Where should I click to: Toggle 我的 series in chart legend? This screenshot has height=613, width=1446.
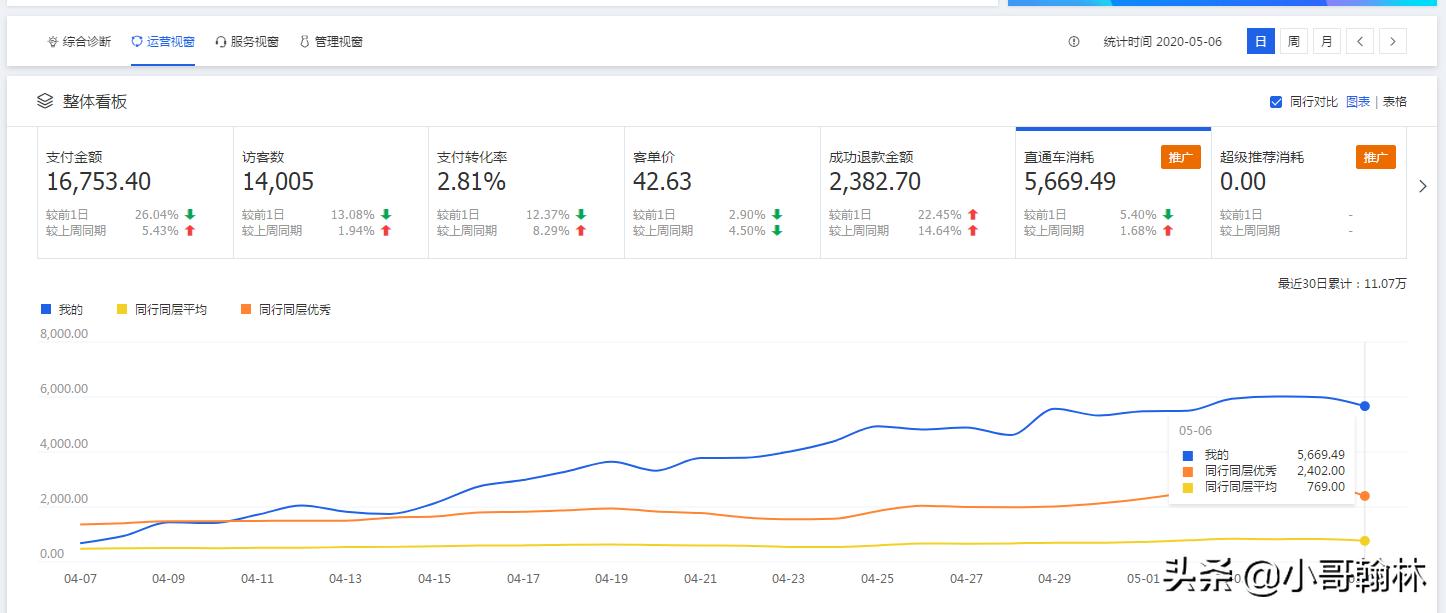pos(62,310)
